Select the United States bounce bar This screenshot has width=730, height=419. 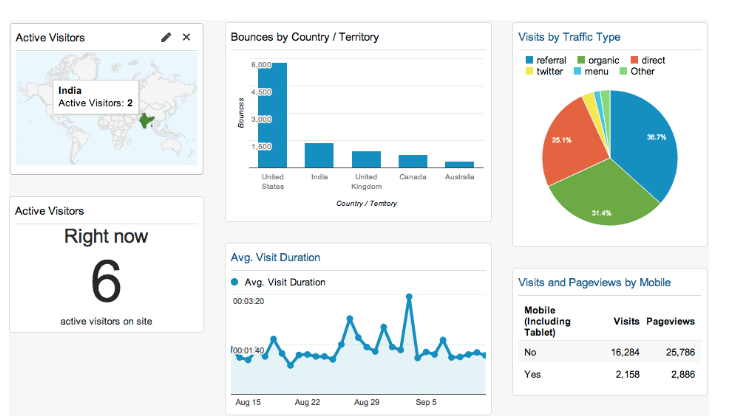[272, 115]
